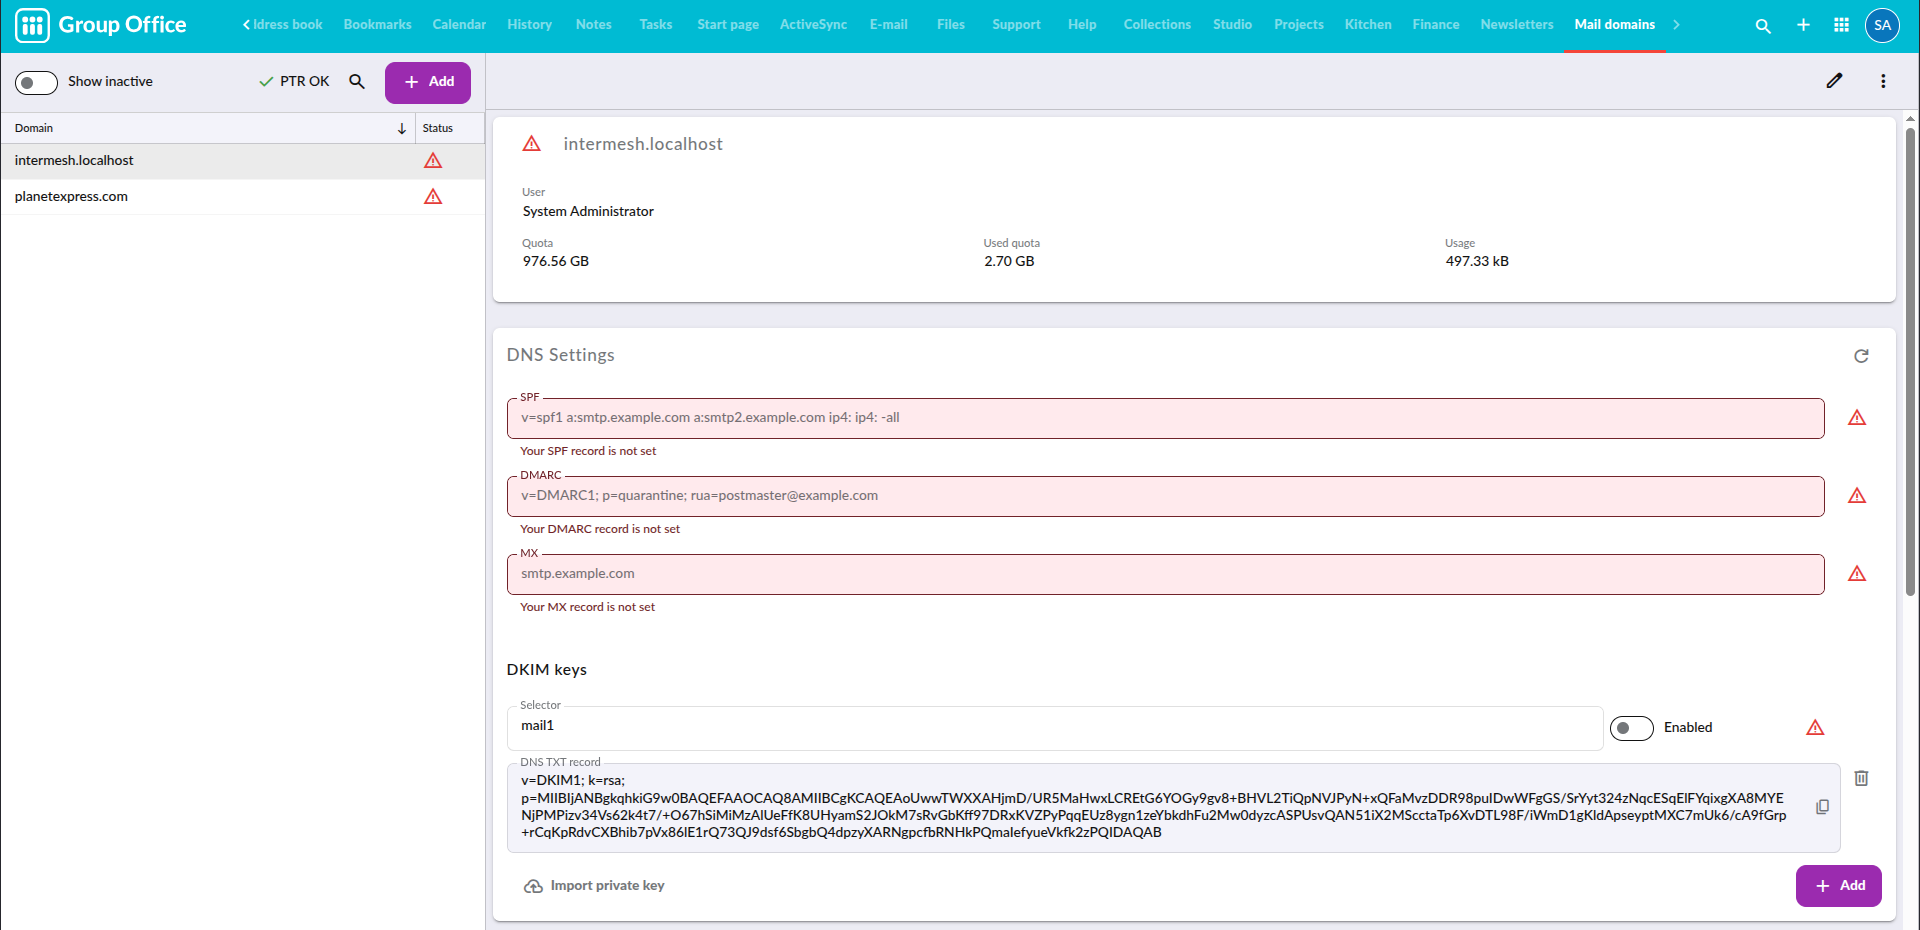1920x930 pixels.
Task: Switch to the Tasks tab
Action: [655, 25]
